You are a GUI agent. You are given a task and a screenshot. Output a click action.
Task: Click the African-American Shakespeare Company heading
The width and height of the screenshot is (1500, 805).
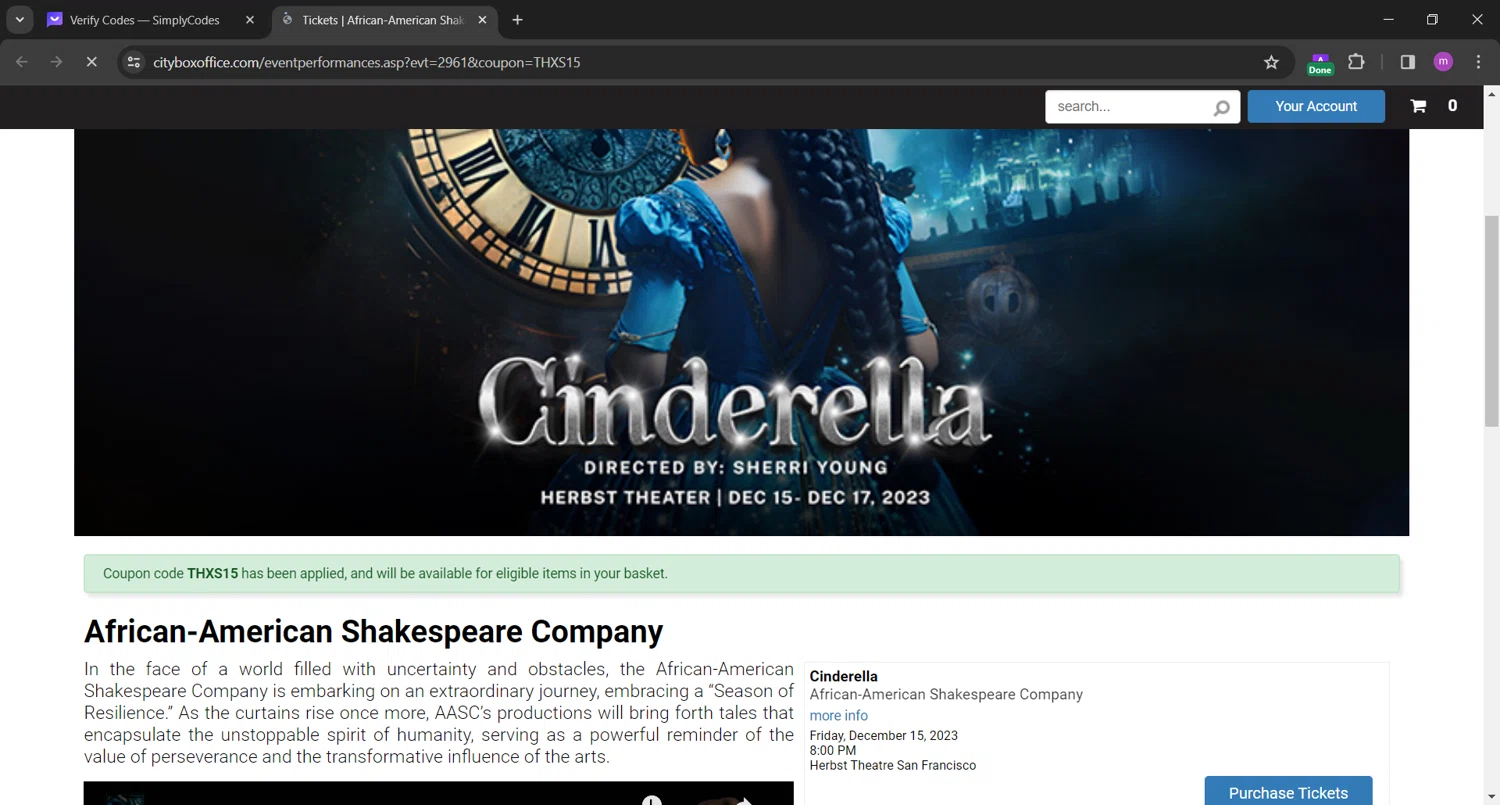pyautogui.click(x=373, y=632)
